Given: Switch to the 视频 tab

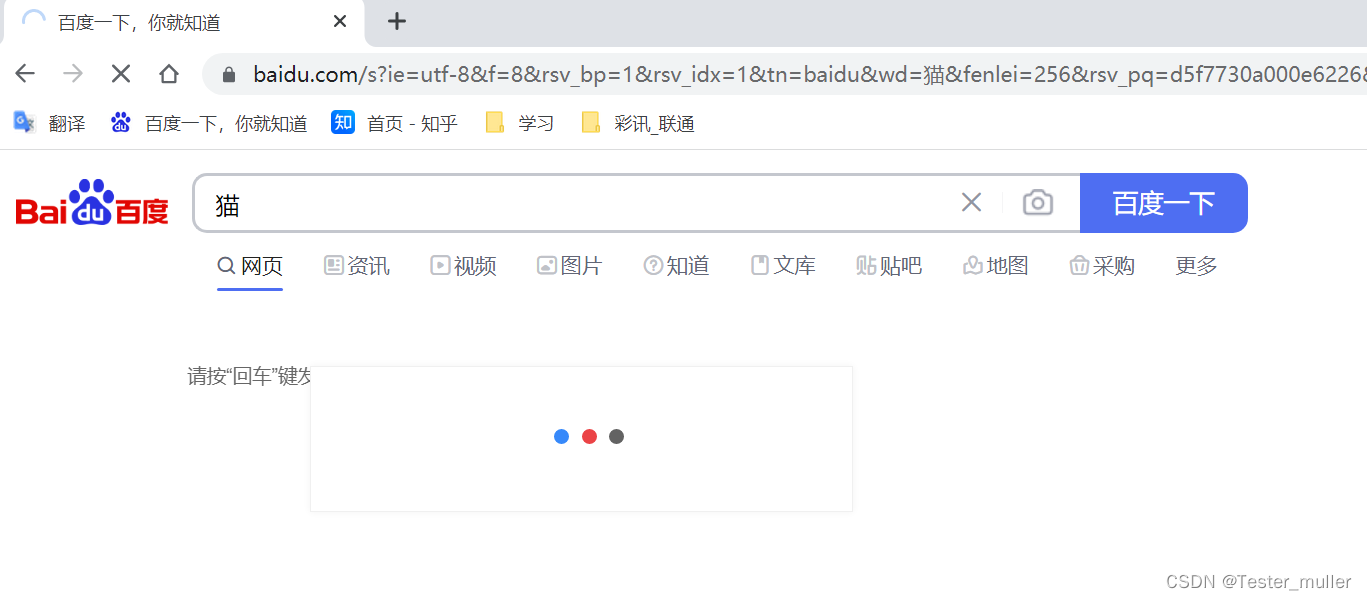Looking at the screenshot, I should pyautogui.click(x=463, y=266).
